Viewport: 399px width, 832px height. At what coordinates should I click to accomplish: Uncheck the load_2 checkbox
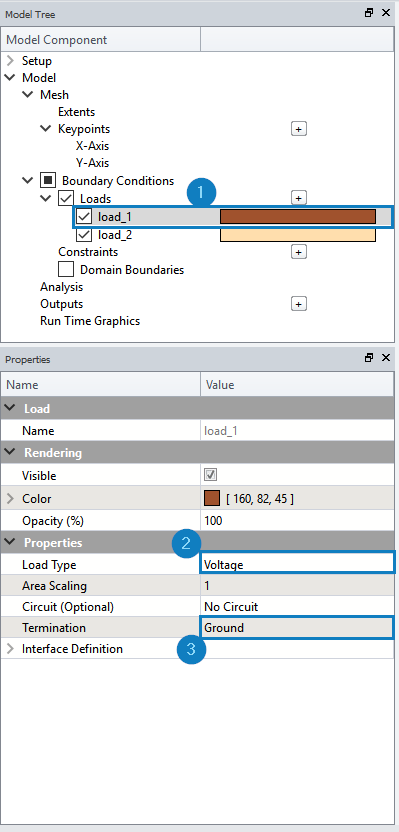coord(84,235)
